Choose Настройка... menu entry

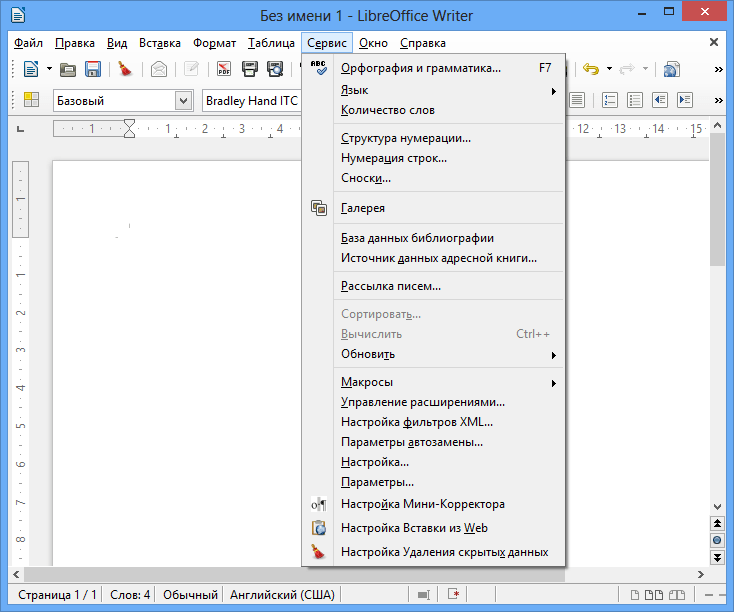point(434,463)
